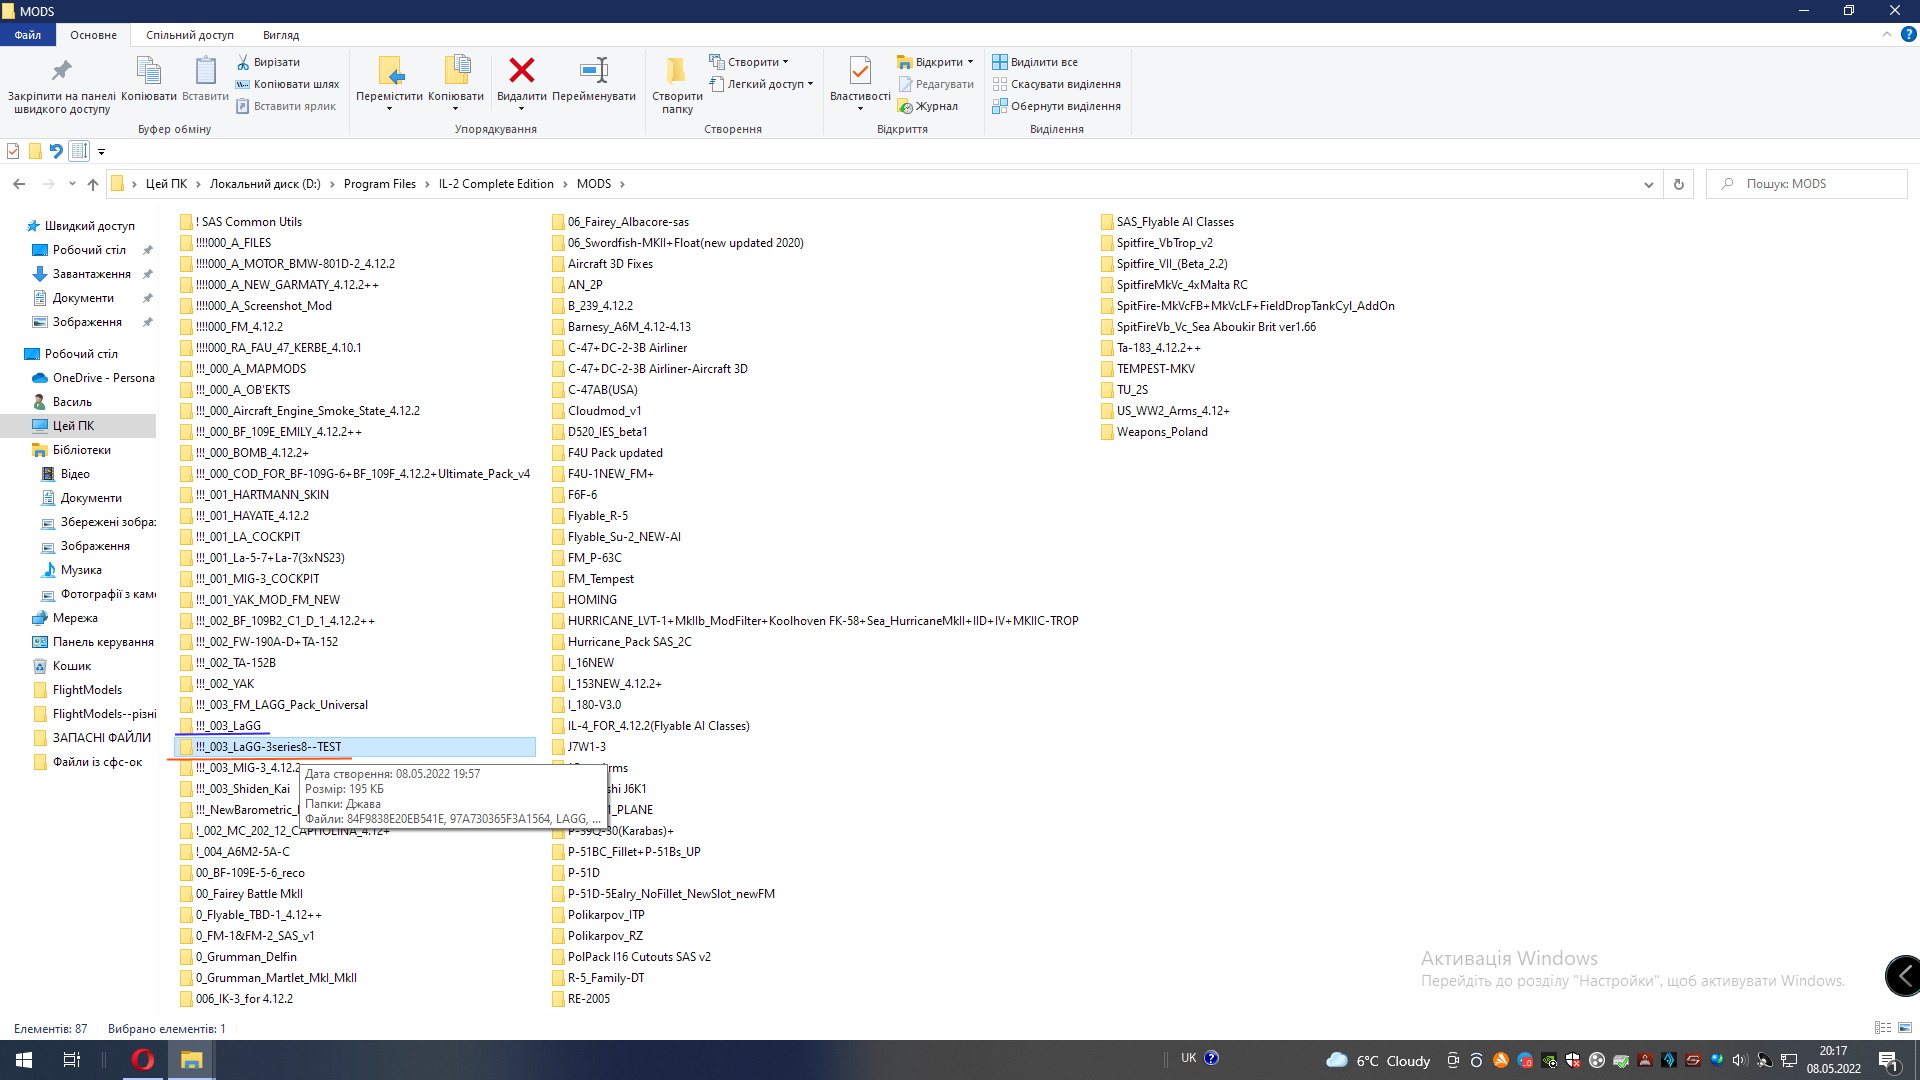Select the TEMPEST-MKV folder
1920x1080 pixels.
[1155, 369]
